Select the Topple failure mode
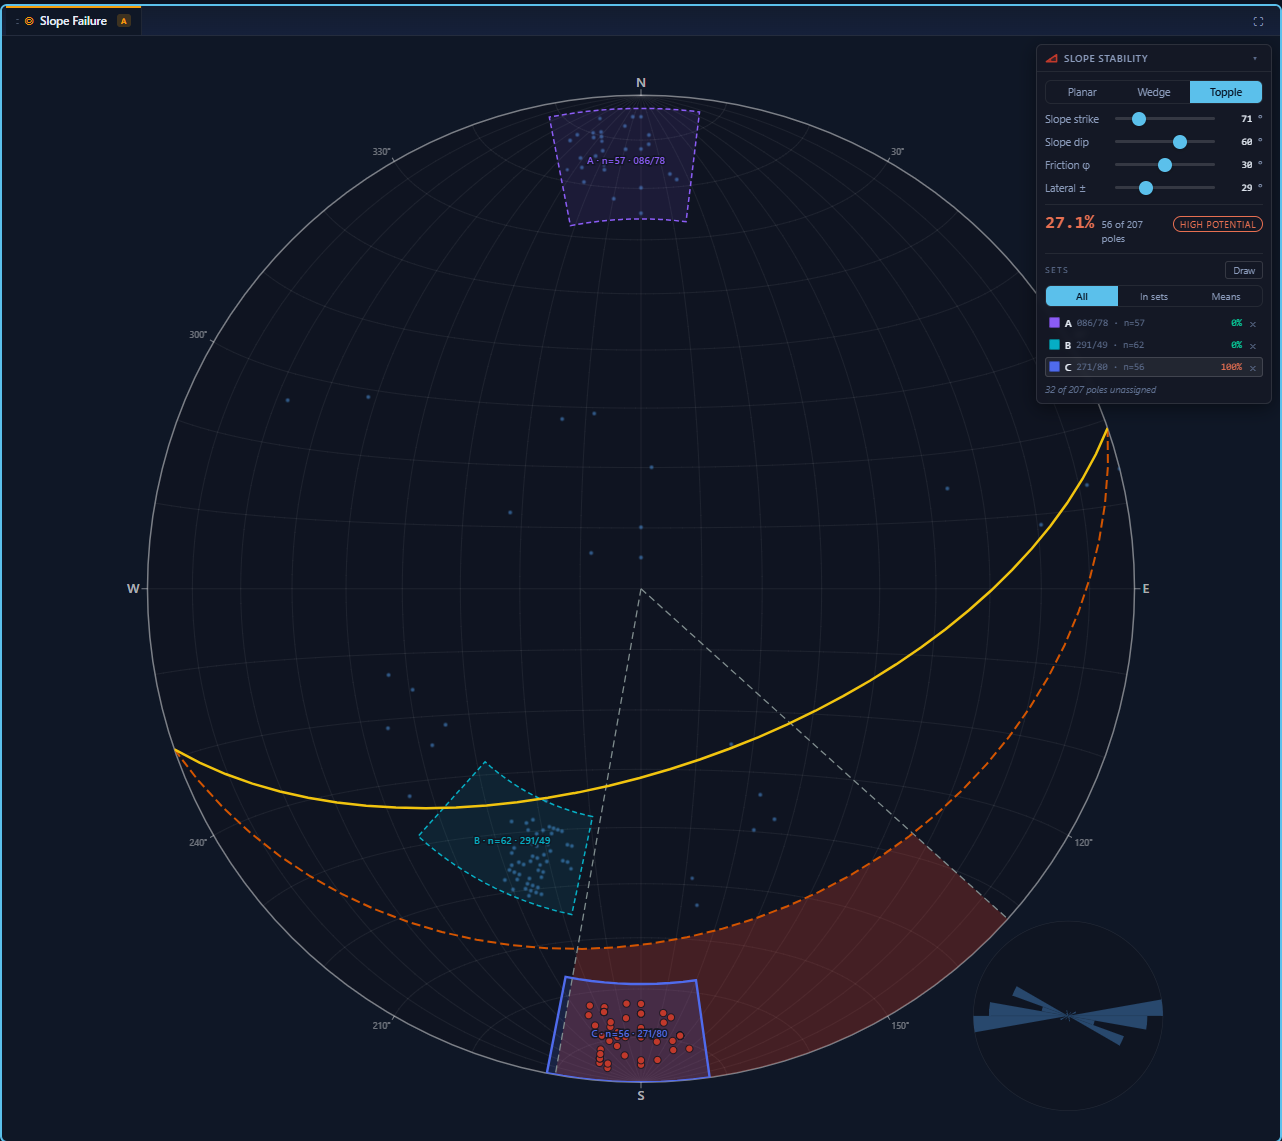Screen dimensions: 1282x1141 click(1226, 92)
